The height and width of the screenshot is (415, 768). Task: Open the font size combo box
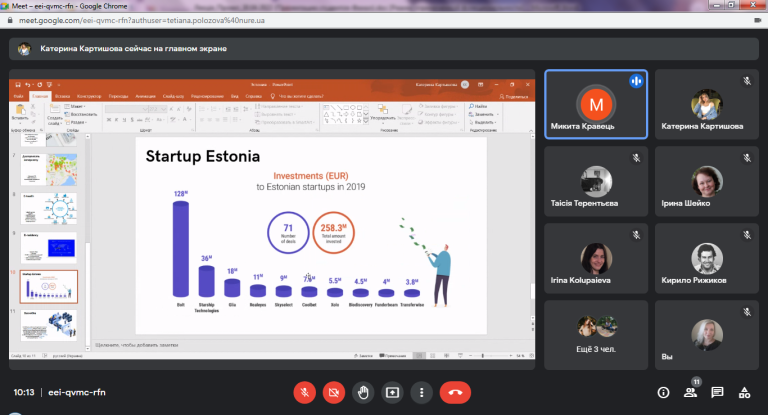(158, 109)
